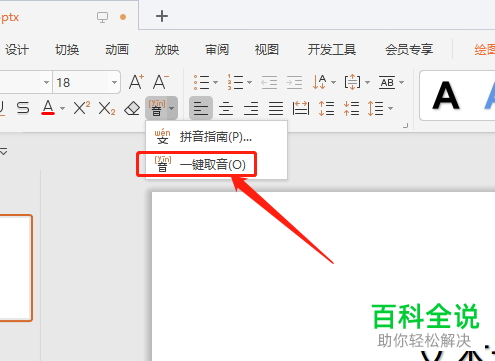Expand vertical text align dropdown arrow
Viewport: 495px width, 361px height.
pyautogui.click(x=367, y=82)
